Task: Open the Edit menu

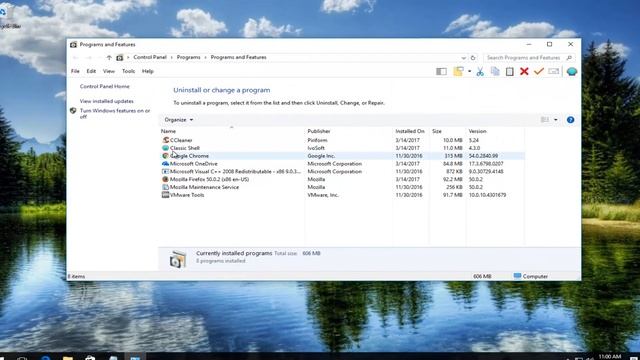Action: coord(91,71)
